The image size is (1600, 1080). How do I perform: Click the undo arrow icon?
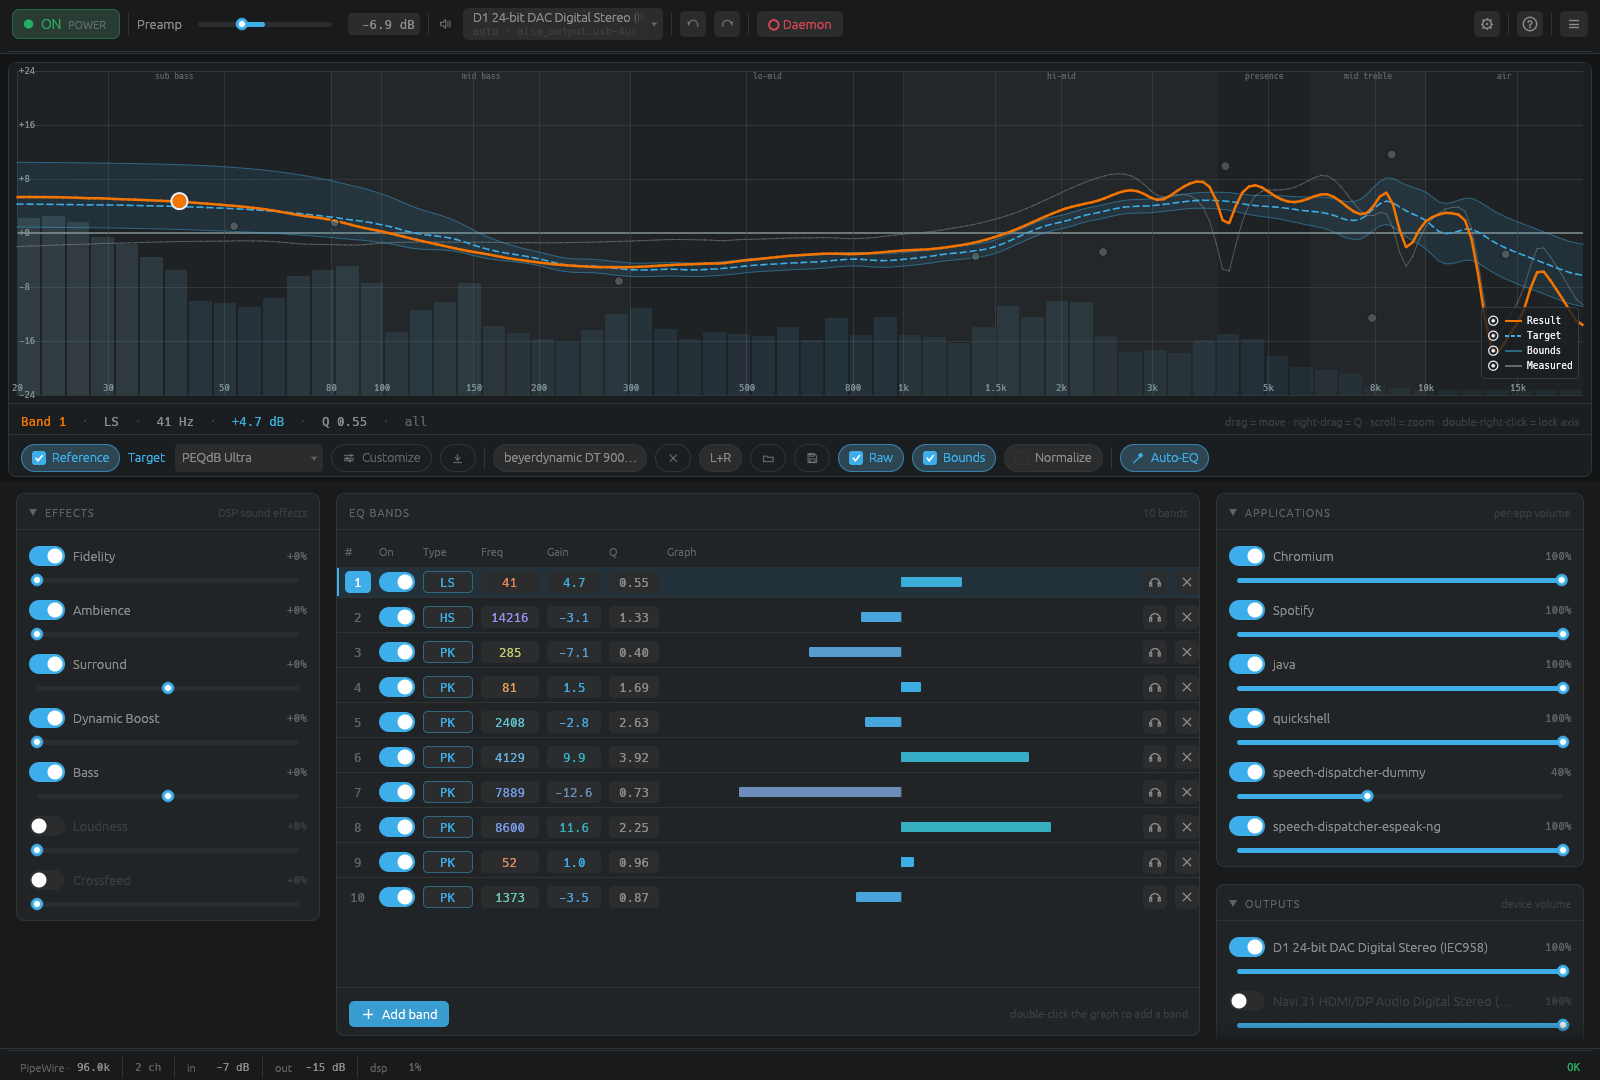point(693,24)
